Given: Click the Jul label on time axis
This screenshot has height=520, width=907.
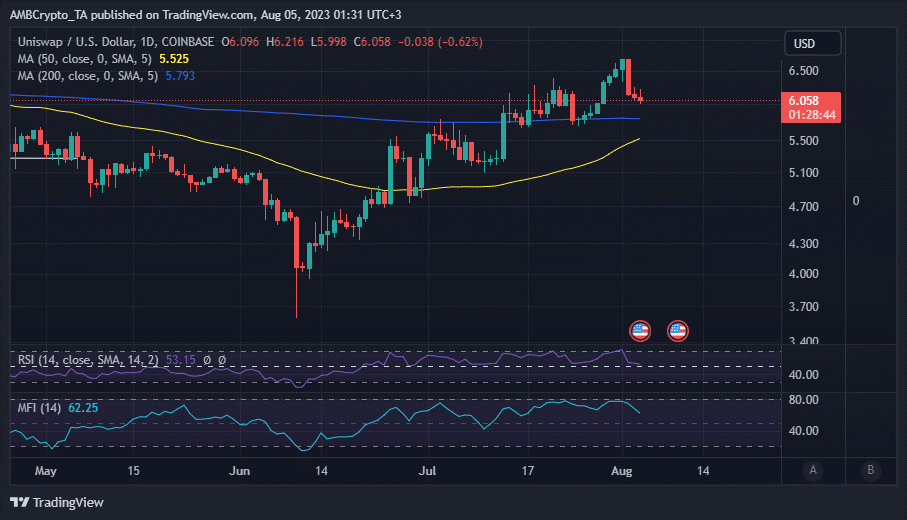Looking at the screenshot, I should pos(427,471).
